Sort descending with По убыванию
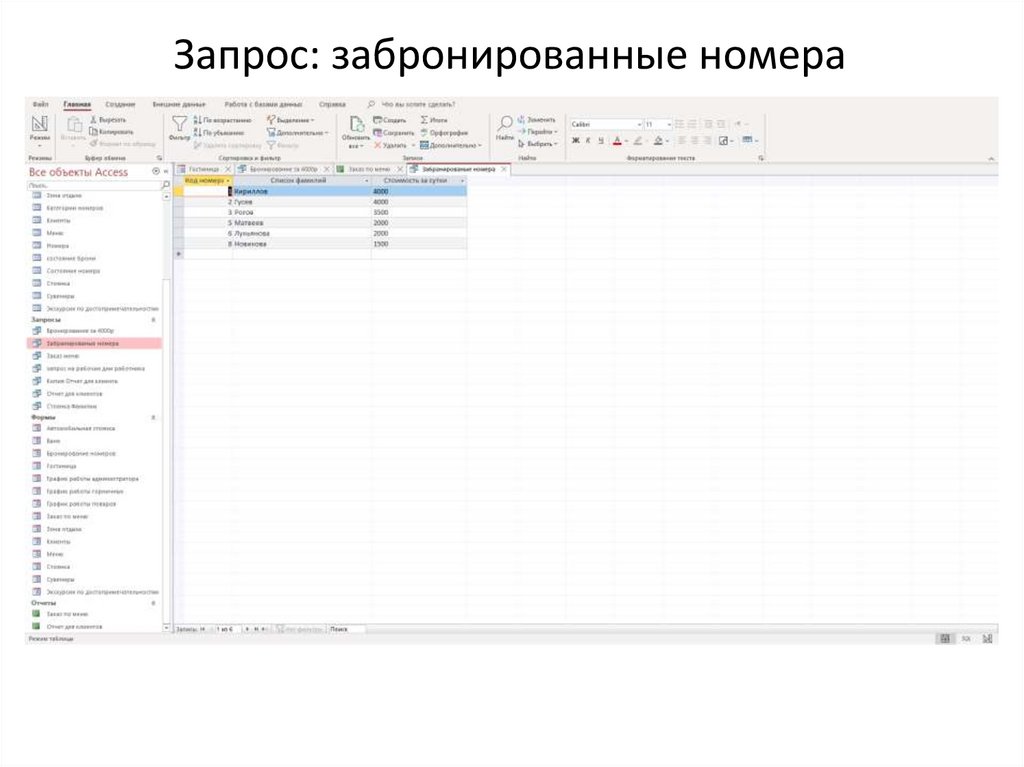Image resolution: width=1024 pixels, height=767 pixels. coord(219,133)
